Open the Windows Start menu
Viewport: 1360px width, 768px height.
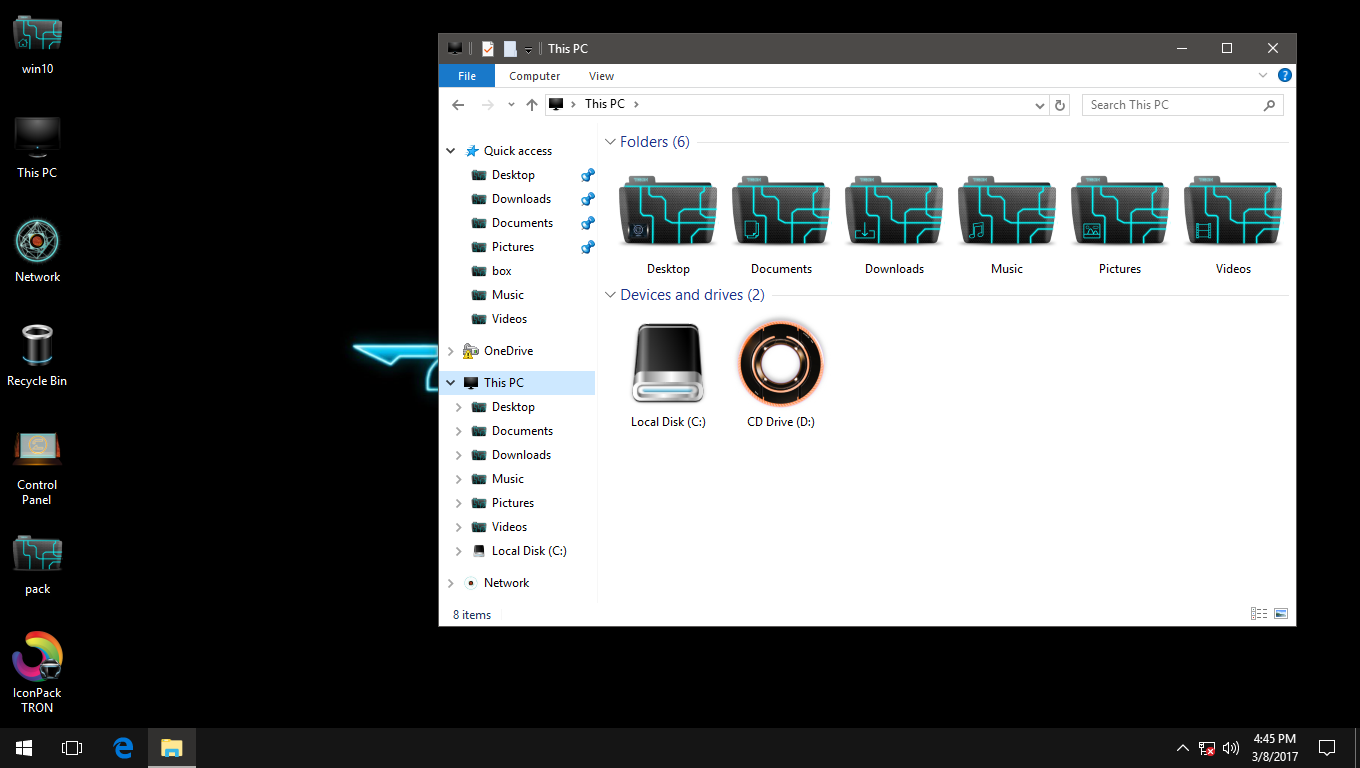coord(24,748)
